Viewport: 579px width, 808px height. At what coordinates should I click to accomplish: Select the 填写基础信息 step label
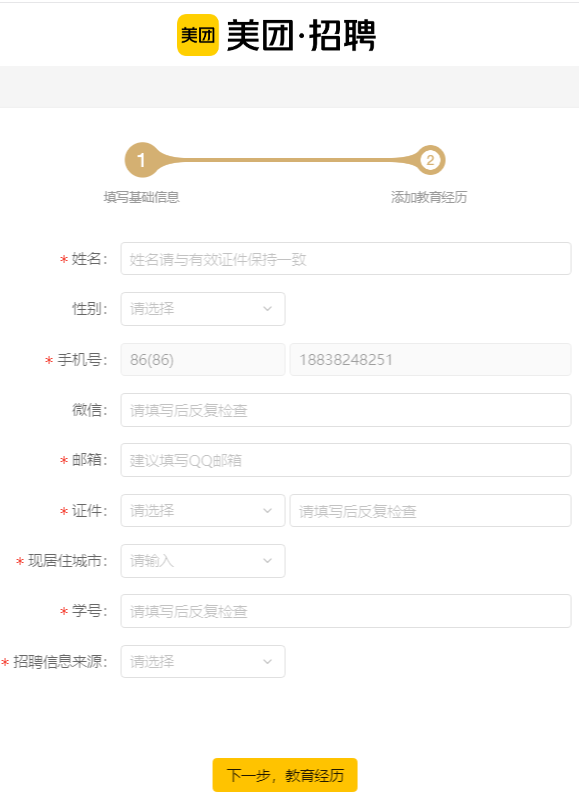[x=142, y=197]
